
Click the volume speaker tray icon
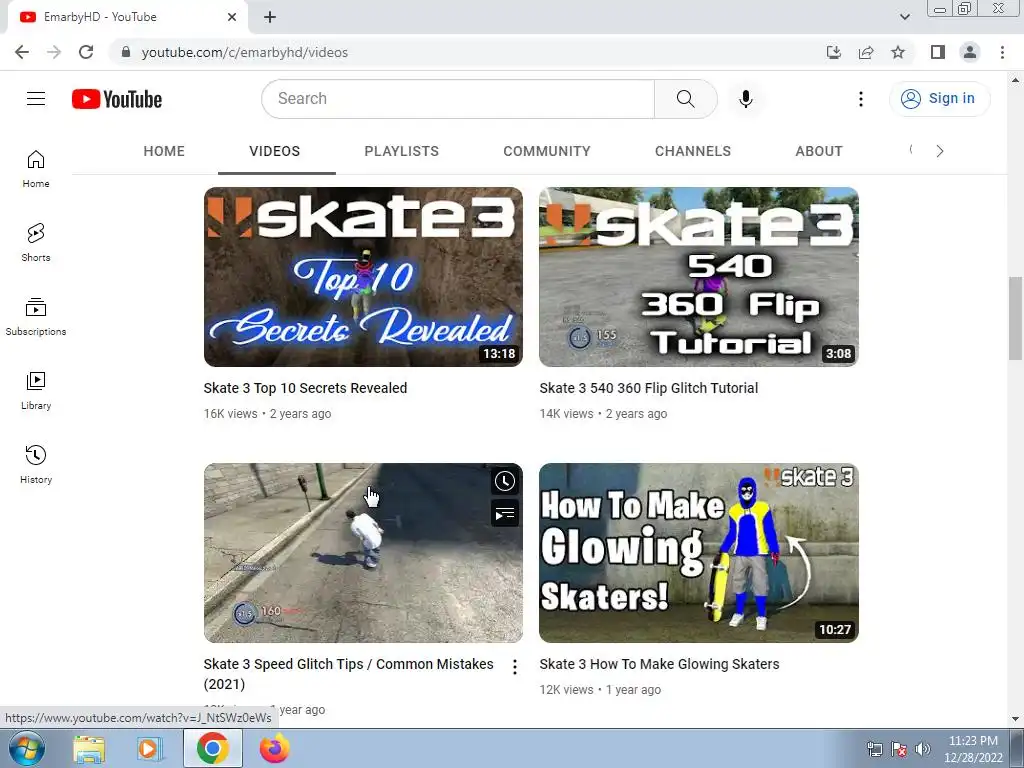pos(923,749)
